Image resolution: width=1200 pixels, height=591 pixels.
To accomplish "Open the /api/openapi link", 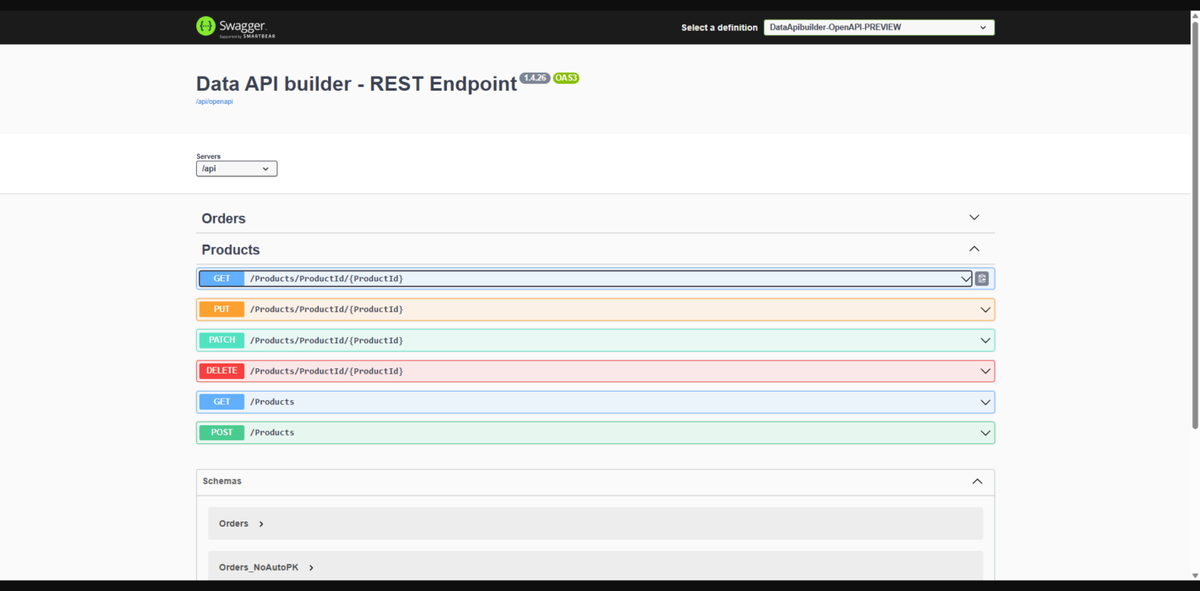I will tap(214, 102).
